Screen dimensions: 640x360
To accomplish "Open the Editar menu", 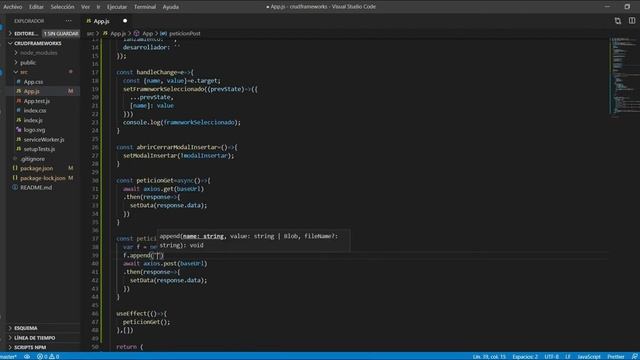I will coord(36,7).
